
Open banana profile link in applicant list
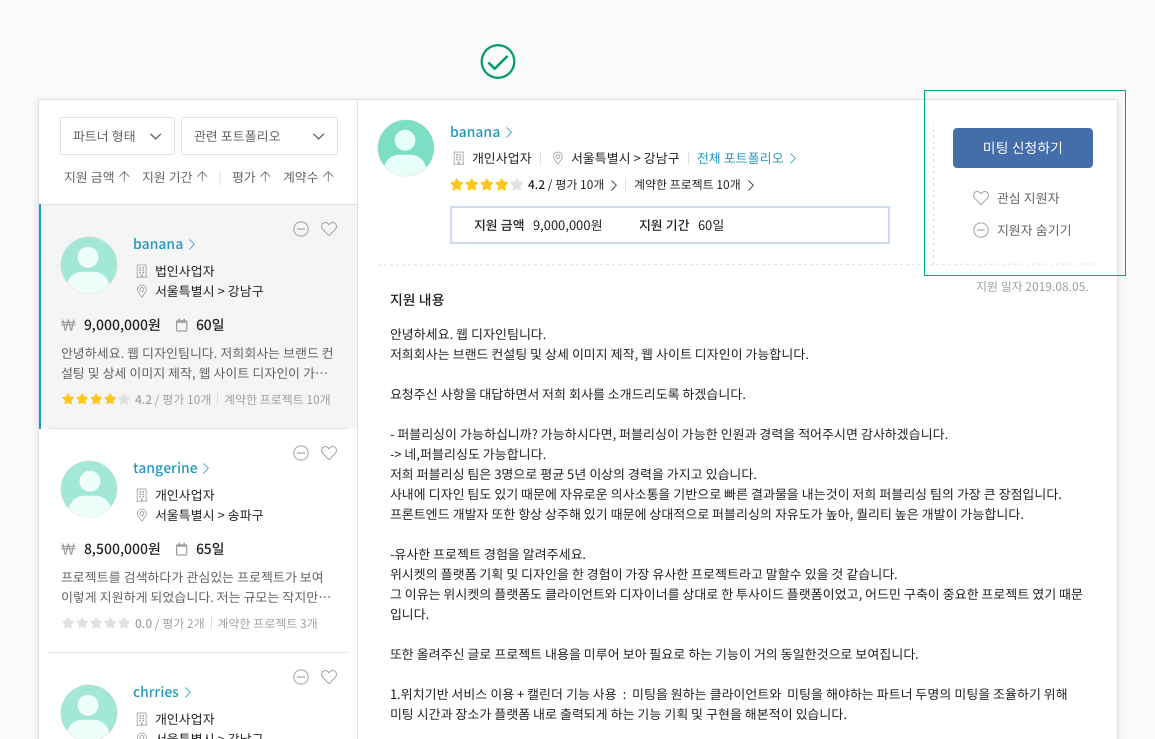164,244
